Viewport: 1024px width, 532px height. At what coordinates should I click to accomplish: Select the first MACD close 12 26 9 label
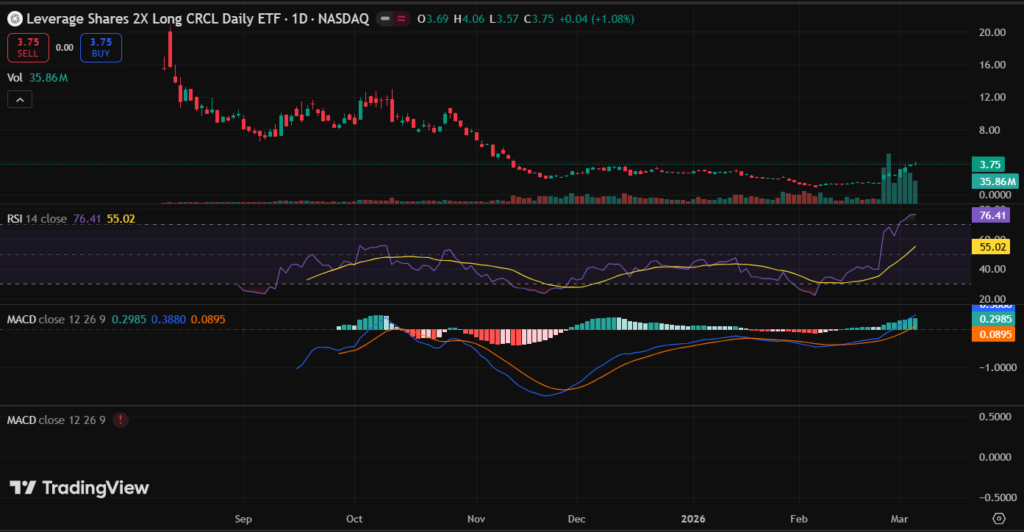click(x=57, y=320)
